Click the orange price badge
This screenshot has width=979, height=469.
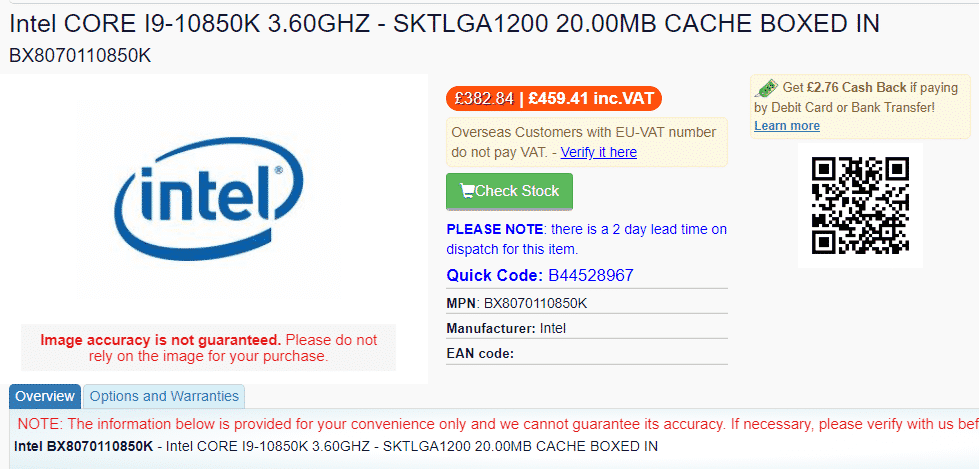[x=553, y=99]
